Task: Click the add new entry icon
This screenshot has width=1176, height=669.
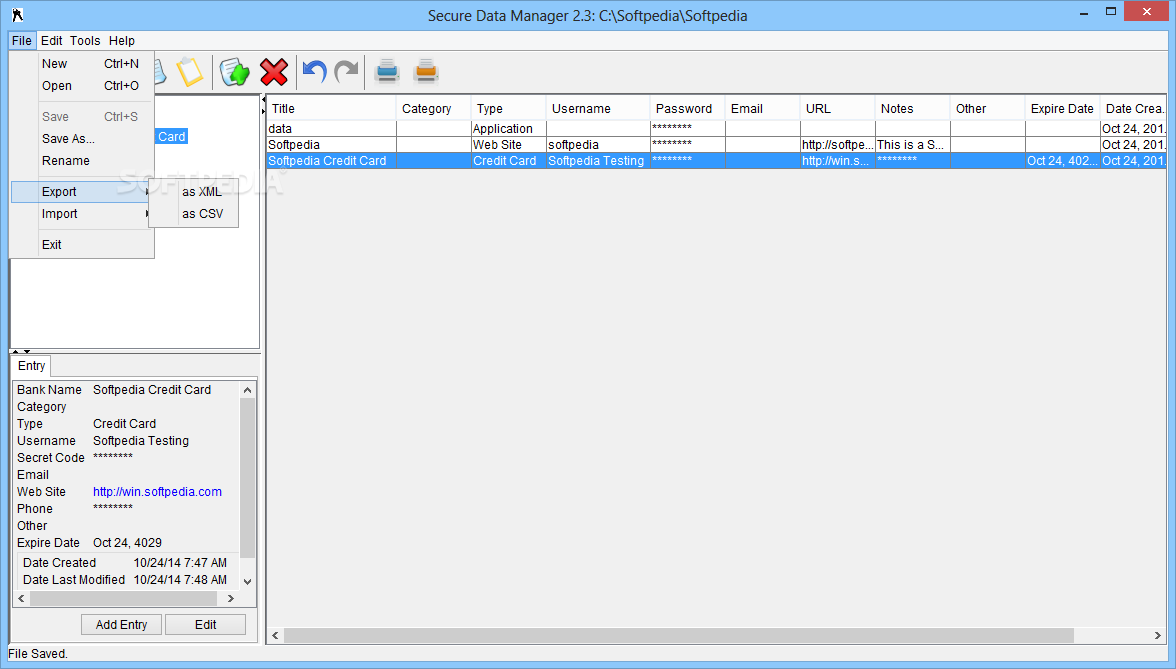Action: click(234, 72)
